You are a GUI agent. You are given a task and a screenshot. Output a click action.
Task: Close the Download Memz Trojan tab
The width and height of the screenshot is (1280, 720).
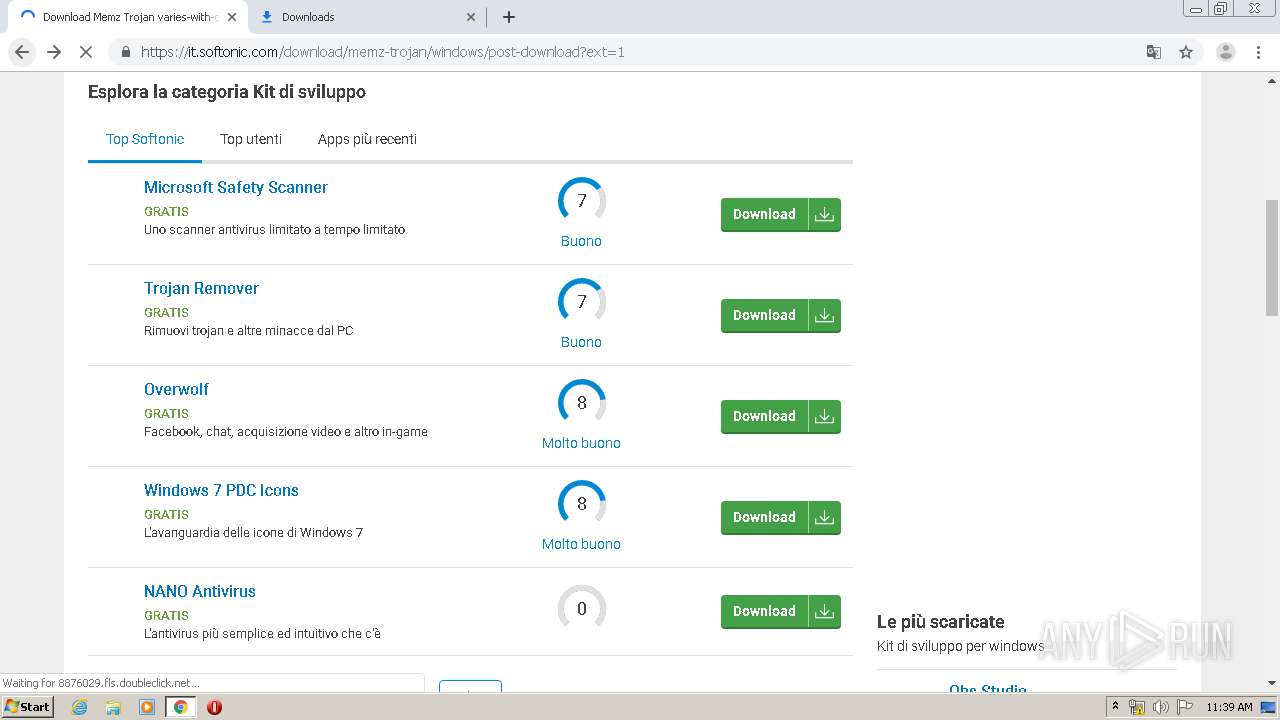pyautogui.click(x=231, y=17)
